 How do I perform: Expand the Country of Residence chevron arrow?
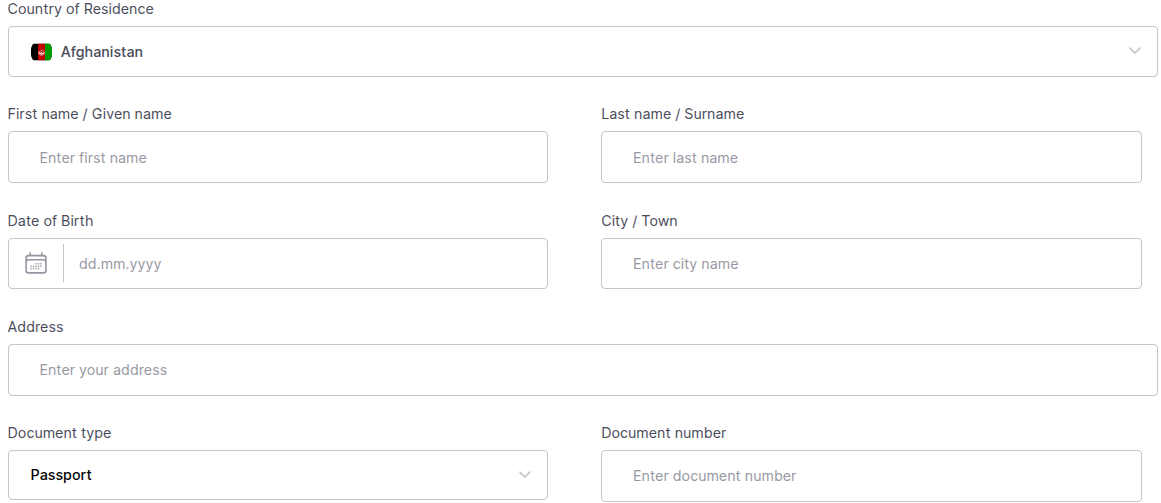pyautogui.click(x=1134, y=51)
